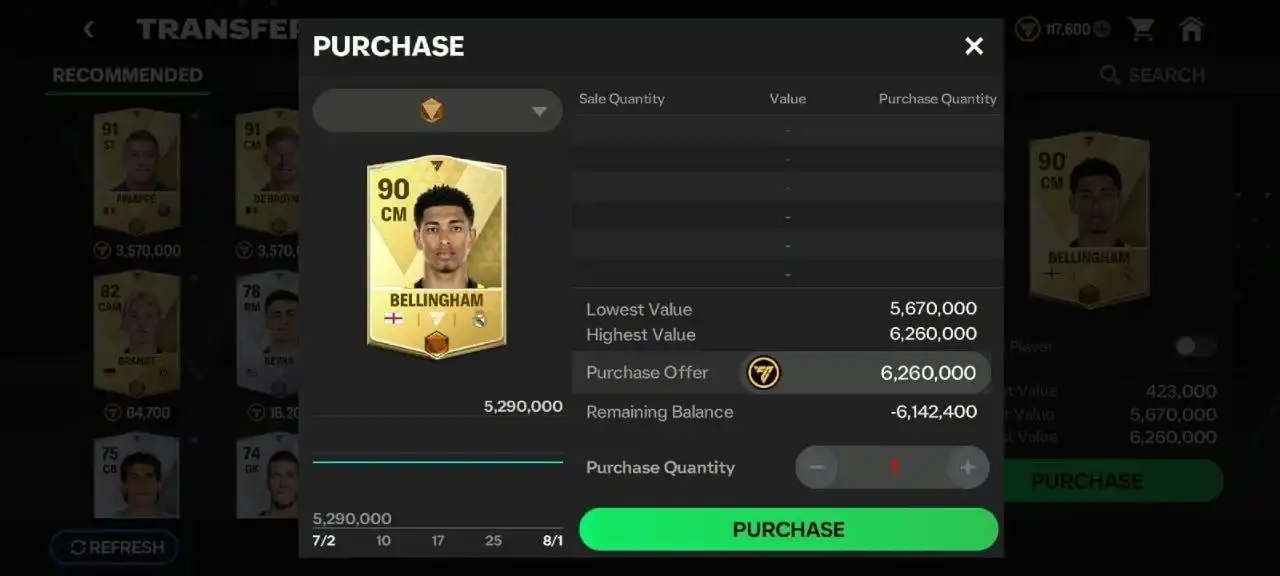Switch to the Recommended tab
The height and width of the screenshot is (576, 1280).
(x=127, y=75)
